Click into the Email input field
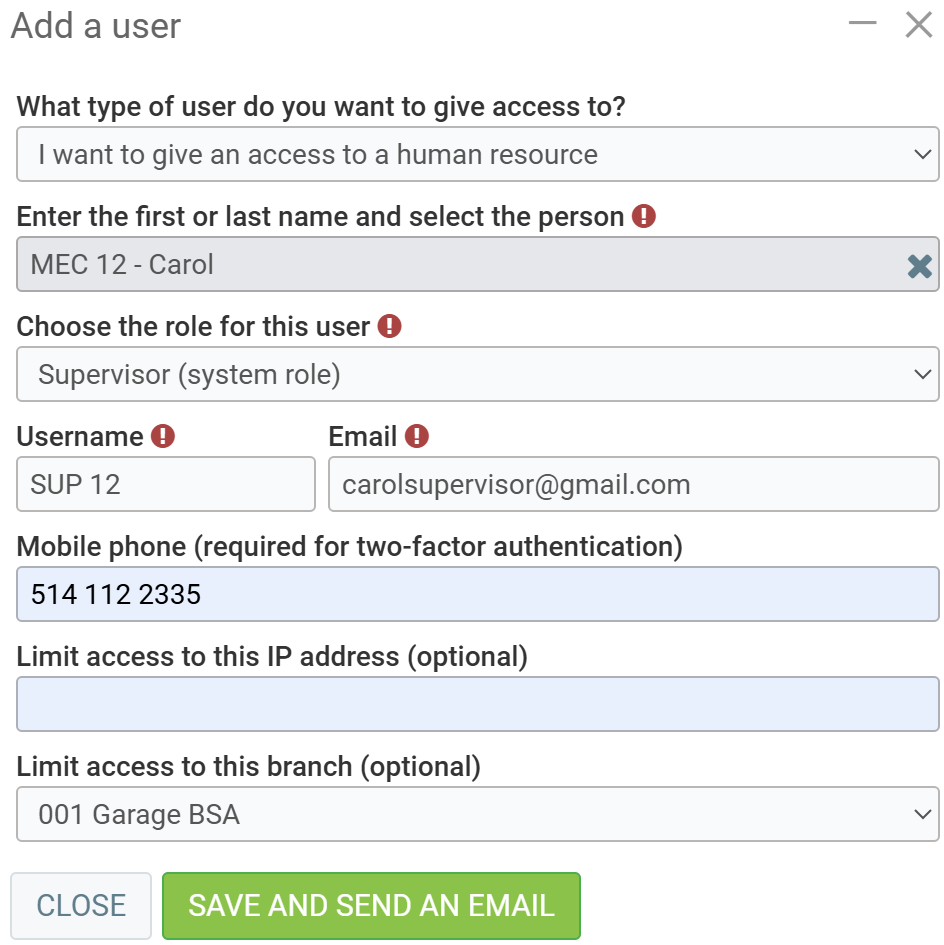Viewport: 944px width, 945px height. coord(633,485)
